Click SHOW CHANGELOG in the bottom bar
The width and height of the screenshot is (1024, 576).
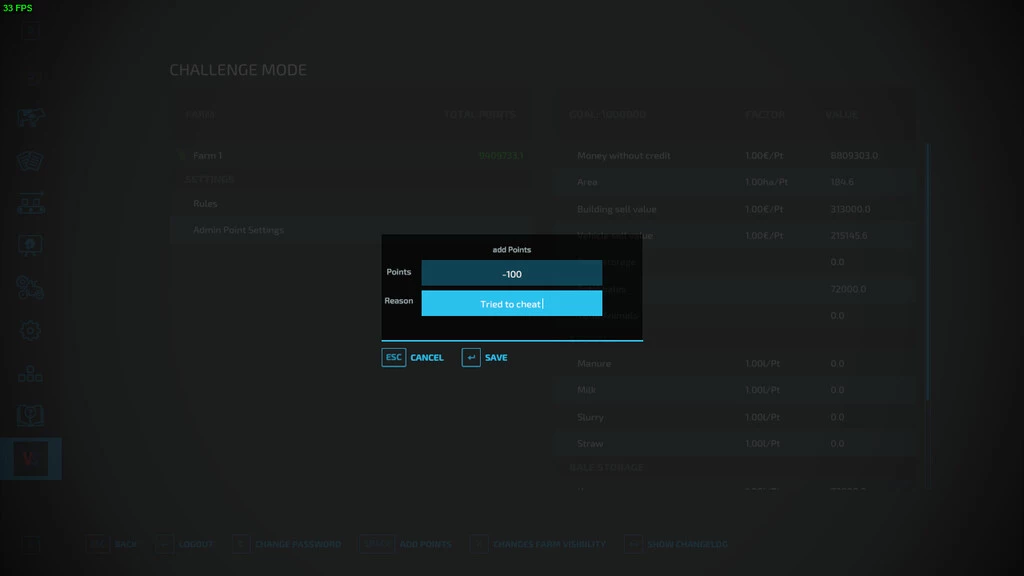pos(687,544)
